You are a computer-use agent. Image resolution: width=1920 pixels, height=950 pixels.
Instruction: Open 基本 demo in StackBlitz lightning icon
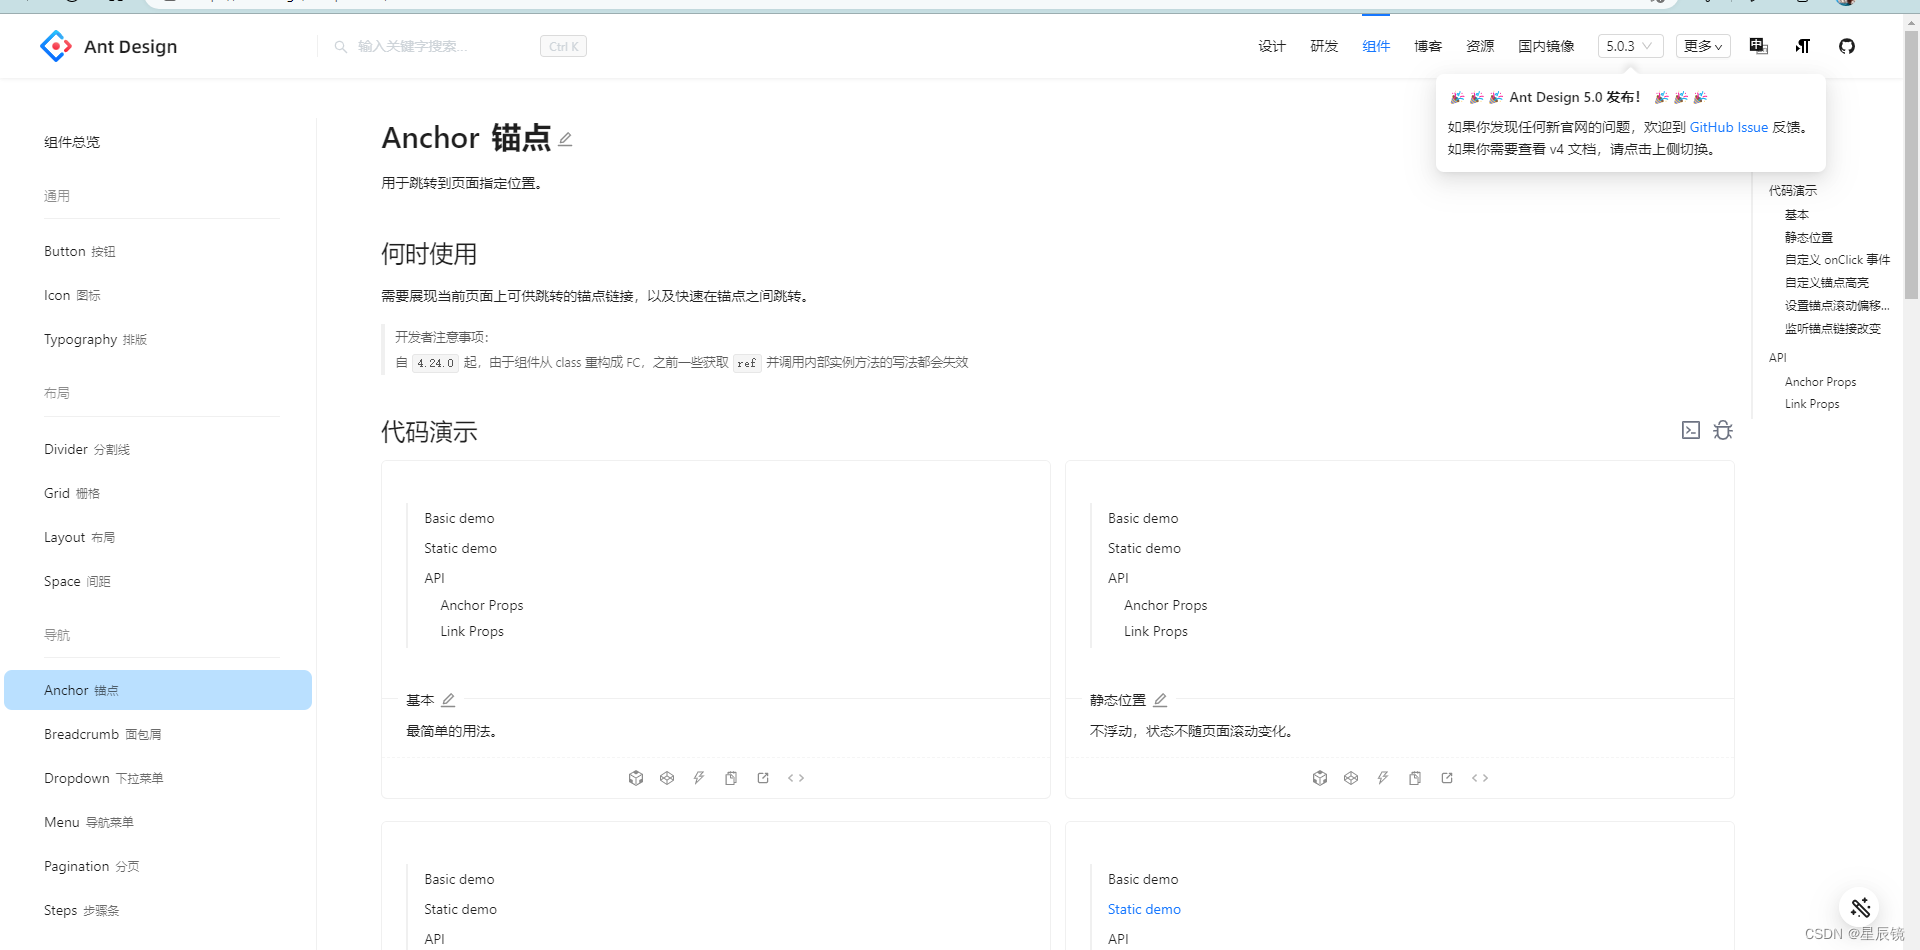click(699, 778)
